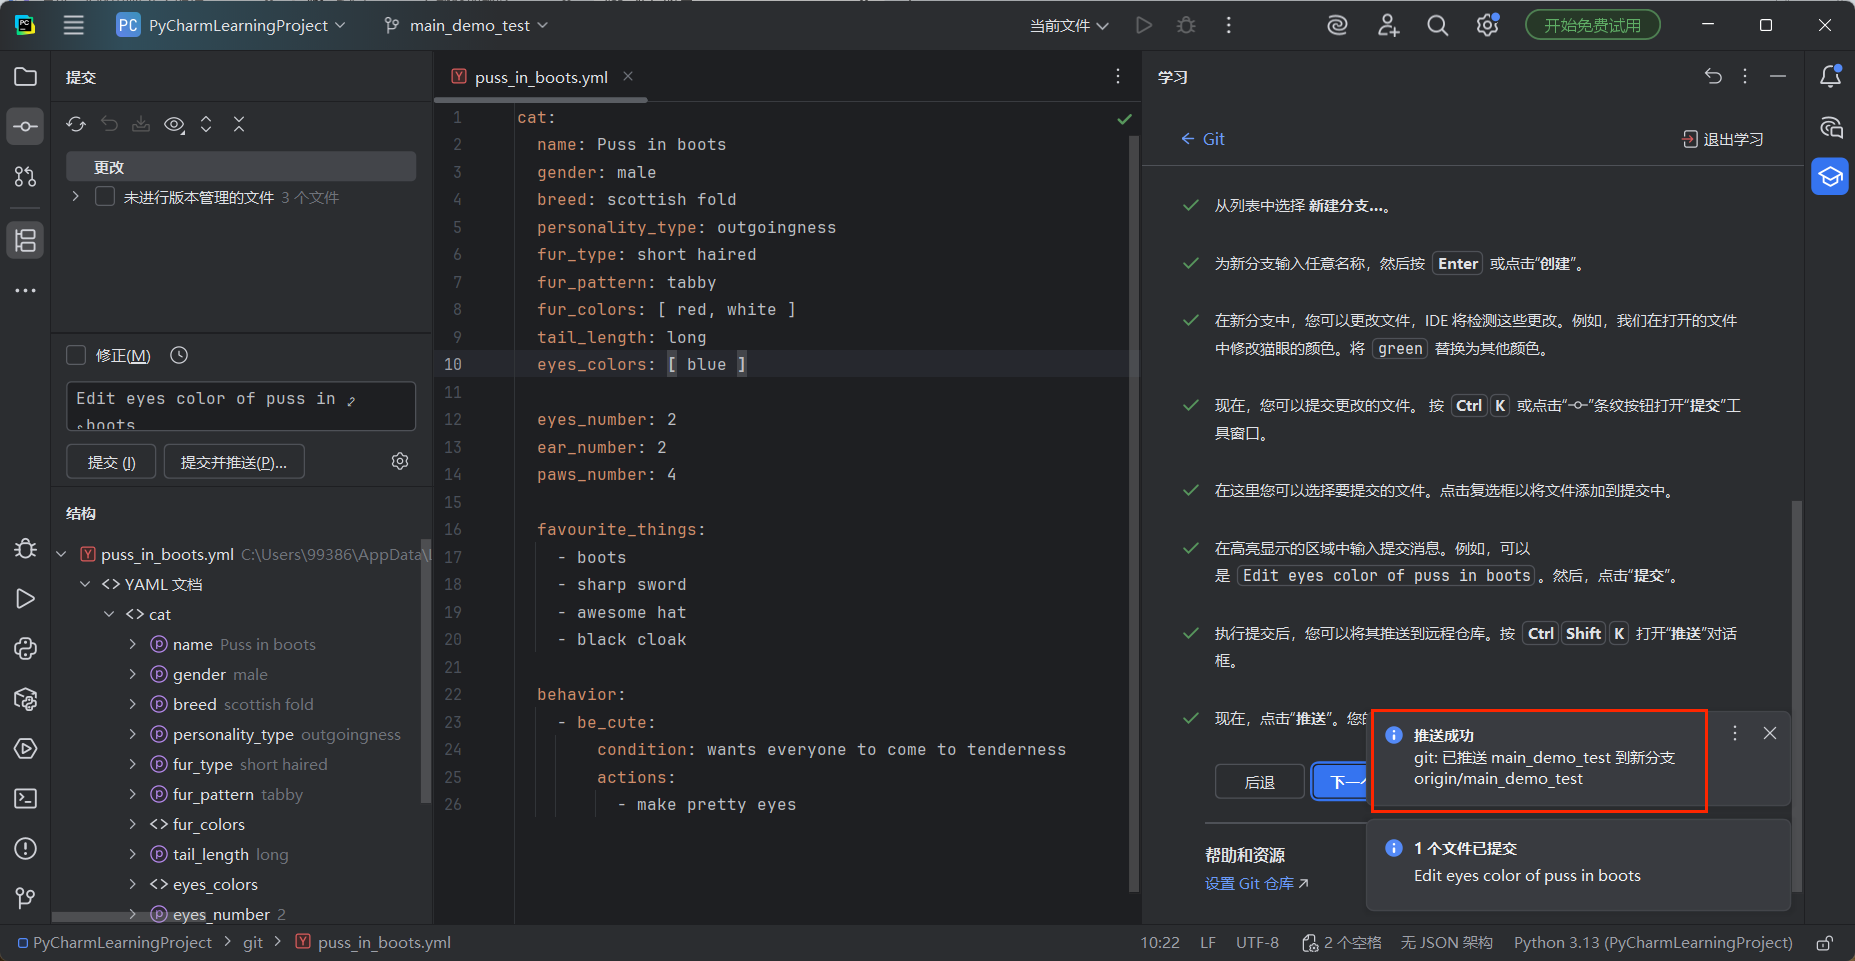Open the Python Console sidebar icon
Viewport: 1855px width, 961px height.
[x=26, y=648]
